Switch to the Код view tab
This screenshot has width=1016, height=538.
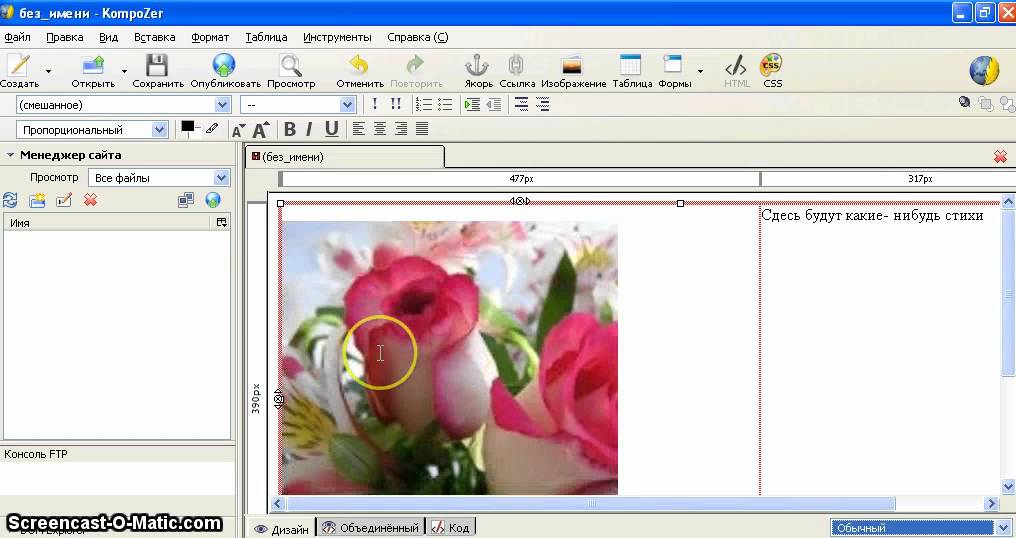coord(451,528)
